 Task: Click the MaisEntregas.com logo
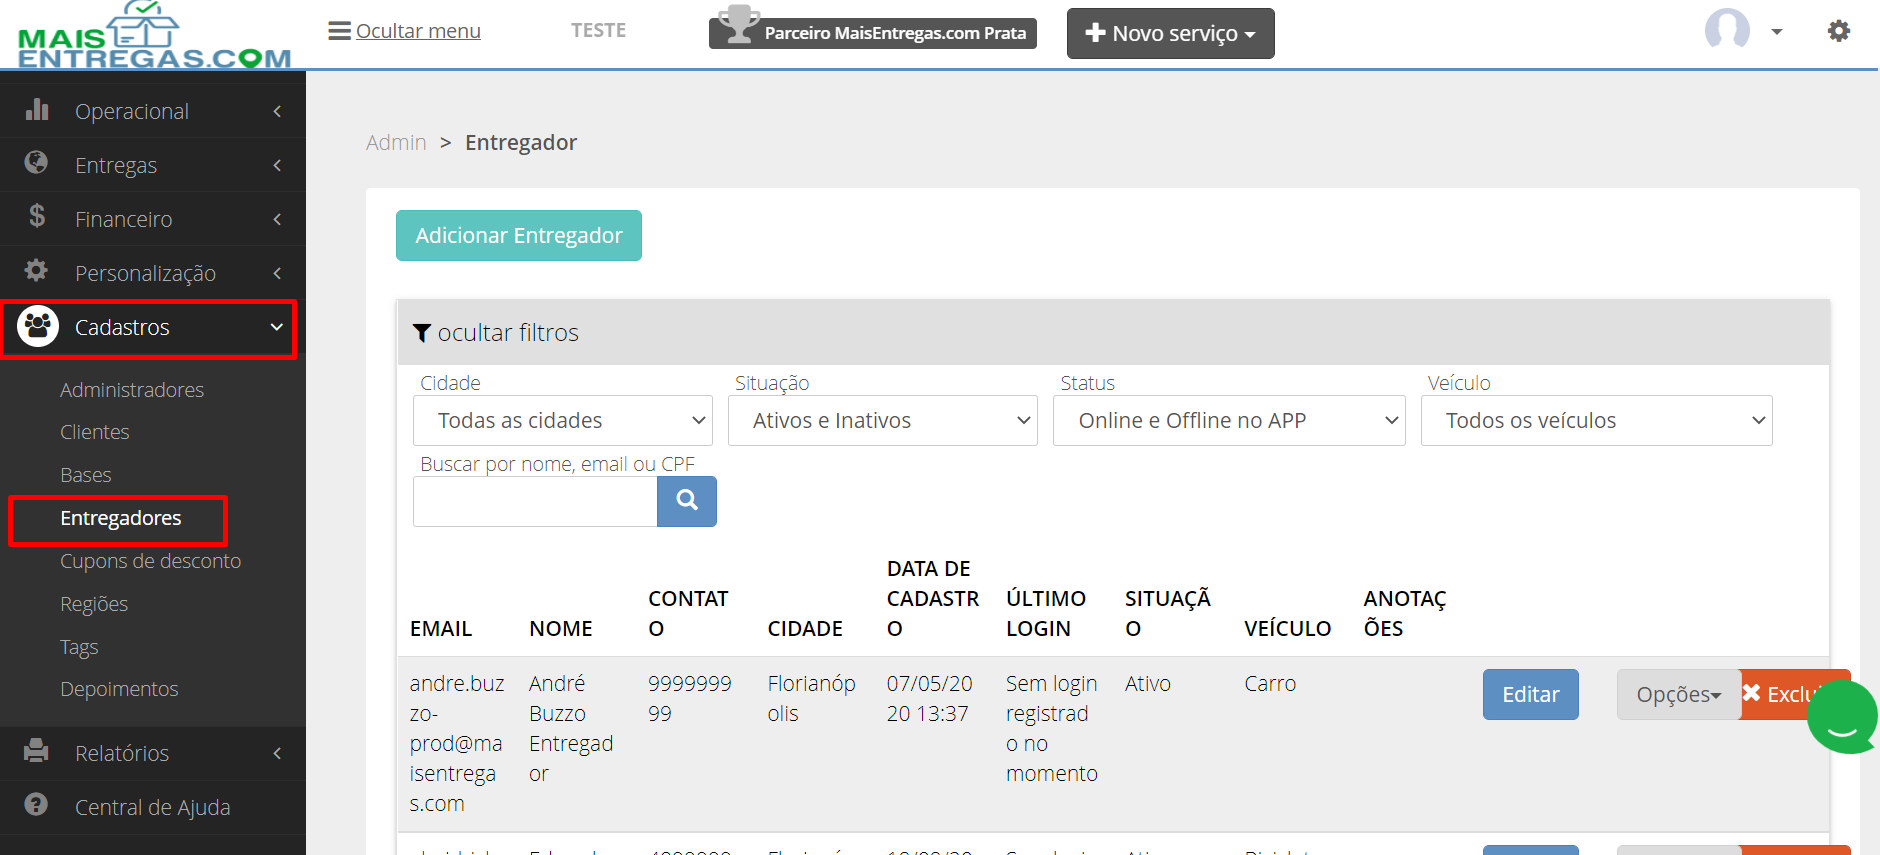click(x=153, y=36)
